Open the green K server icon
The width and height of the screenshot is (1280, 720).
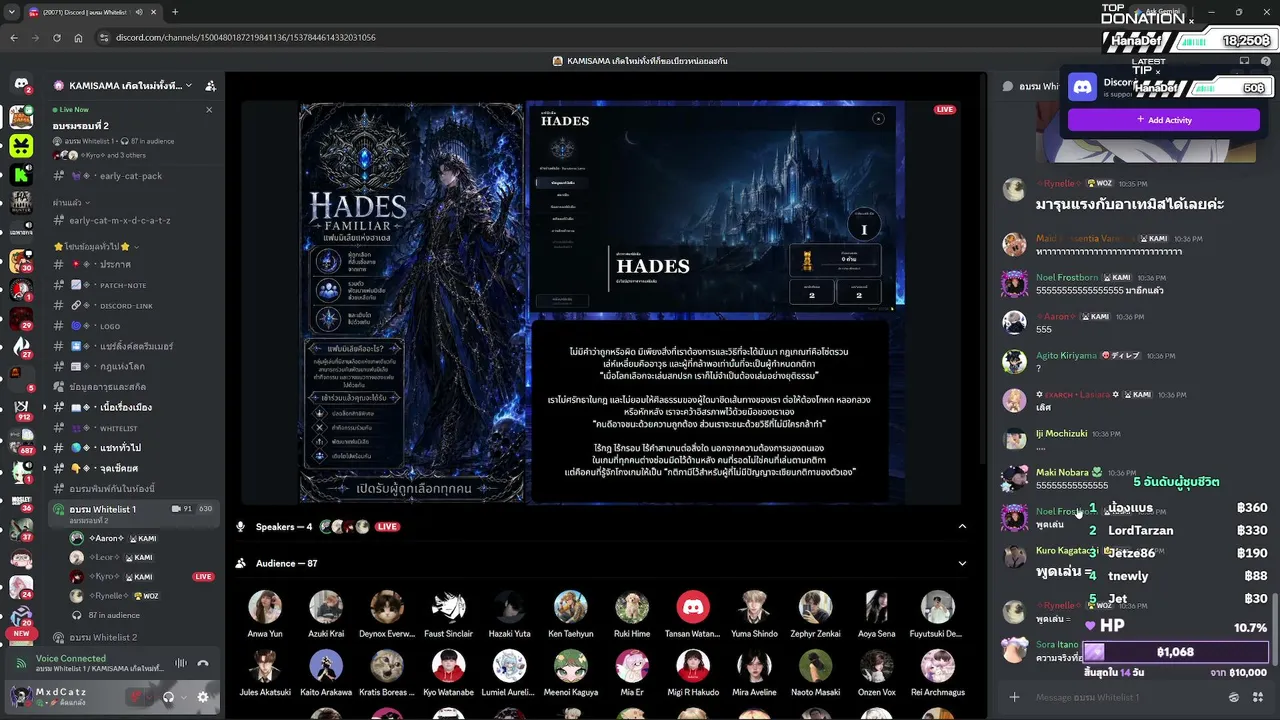21,173
